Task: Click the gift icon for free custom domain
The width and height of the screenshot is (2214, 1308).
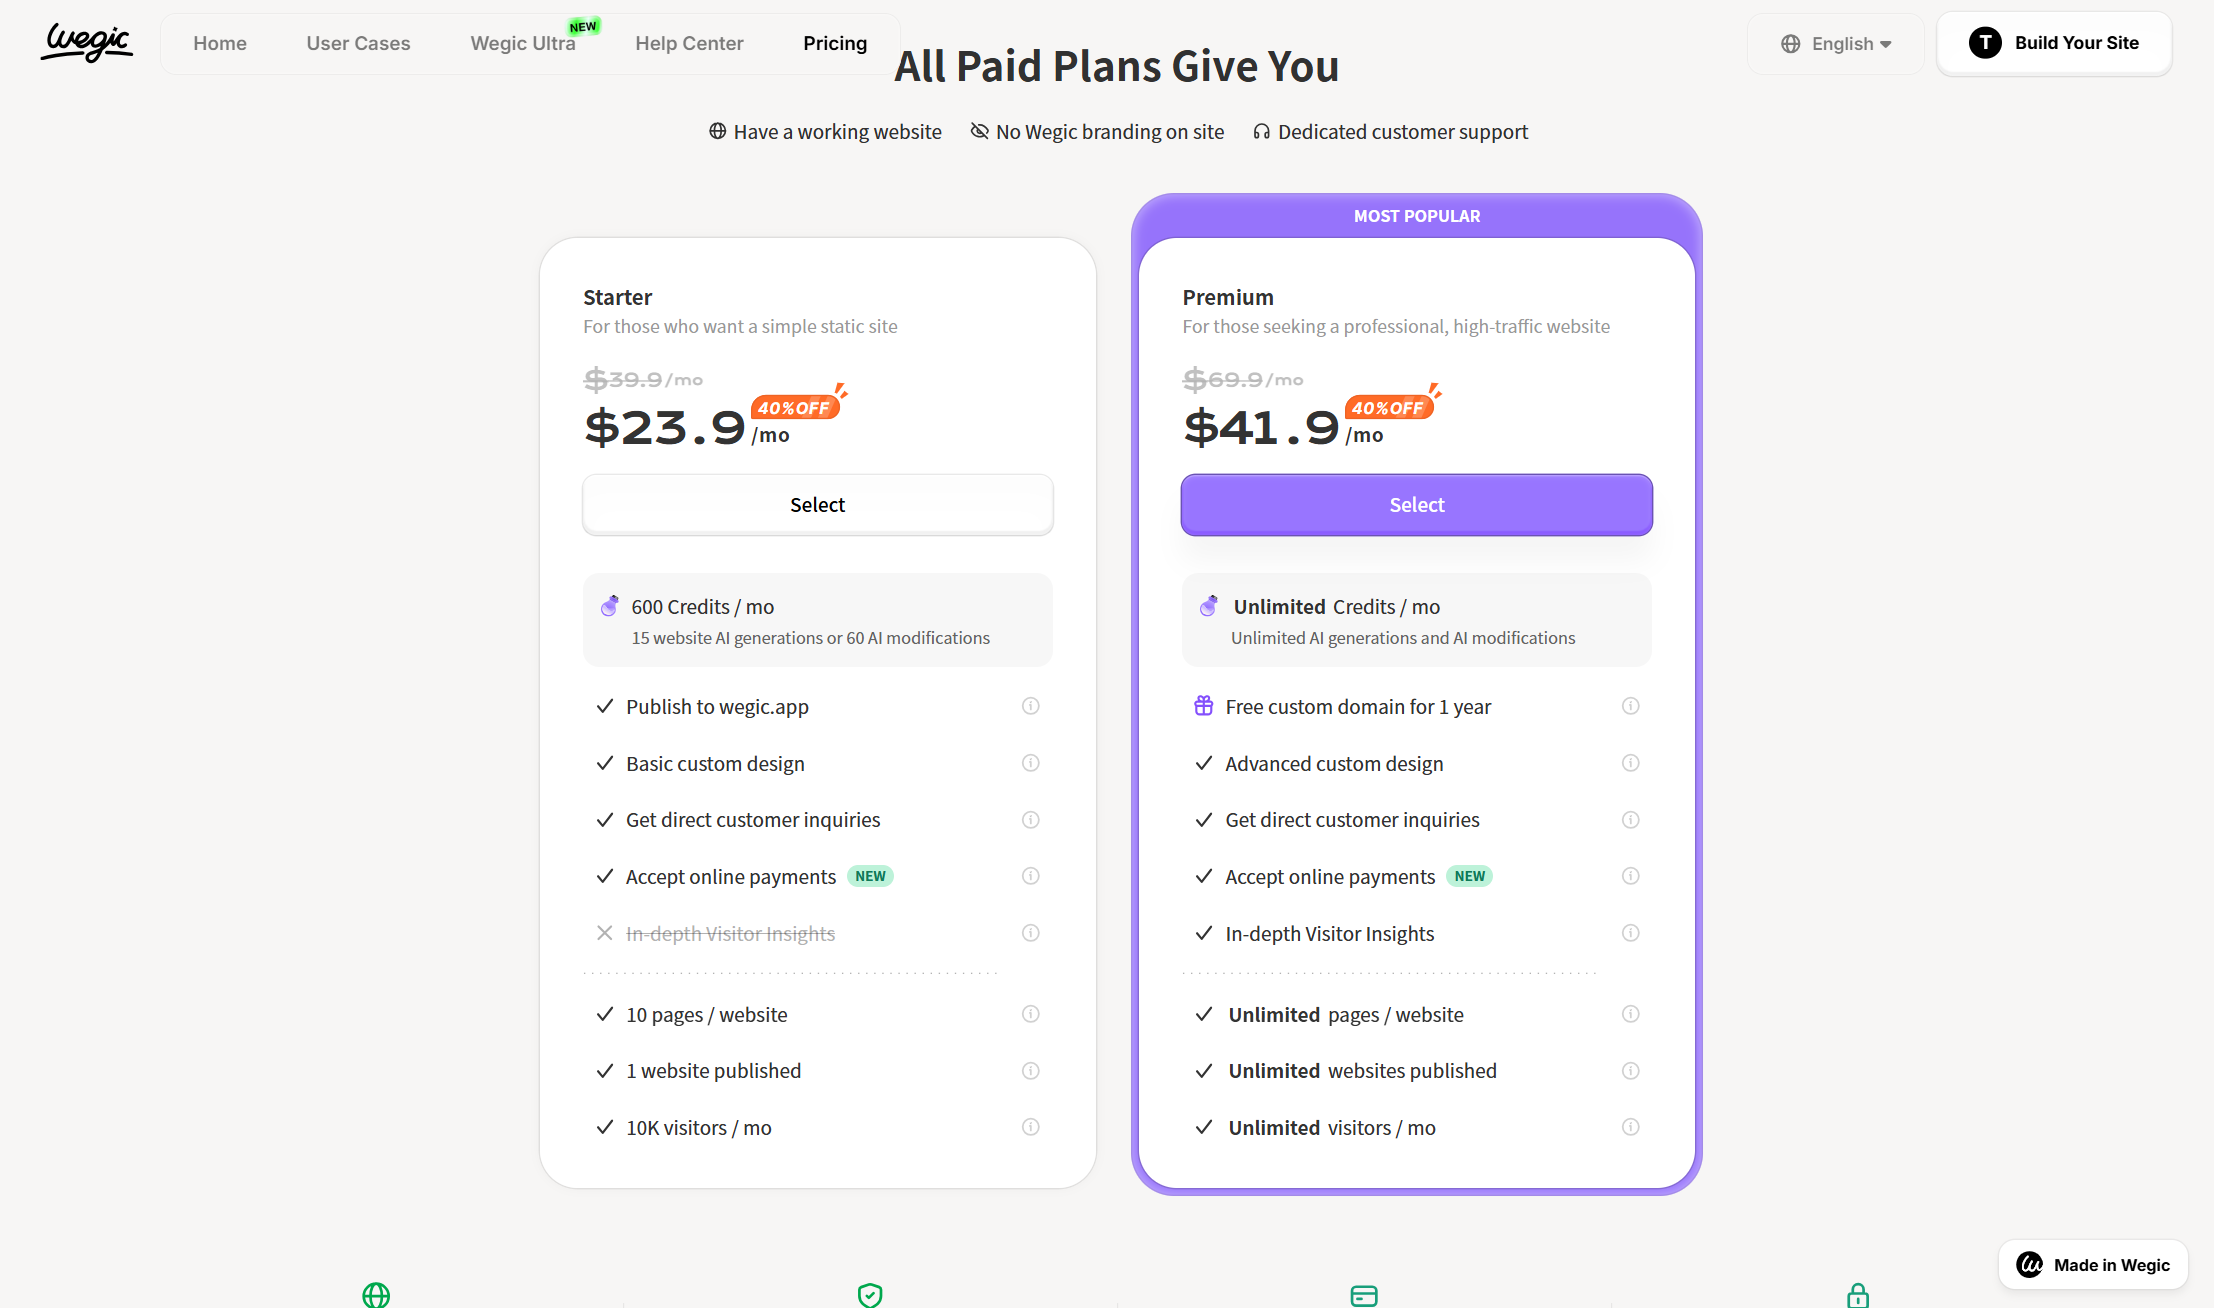Action: coord(1204,706)
